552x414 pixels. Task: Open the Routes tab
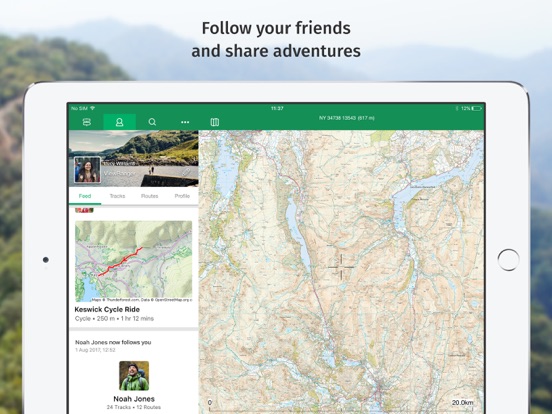pyautogui.click(x=150, y=196)
